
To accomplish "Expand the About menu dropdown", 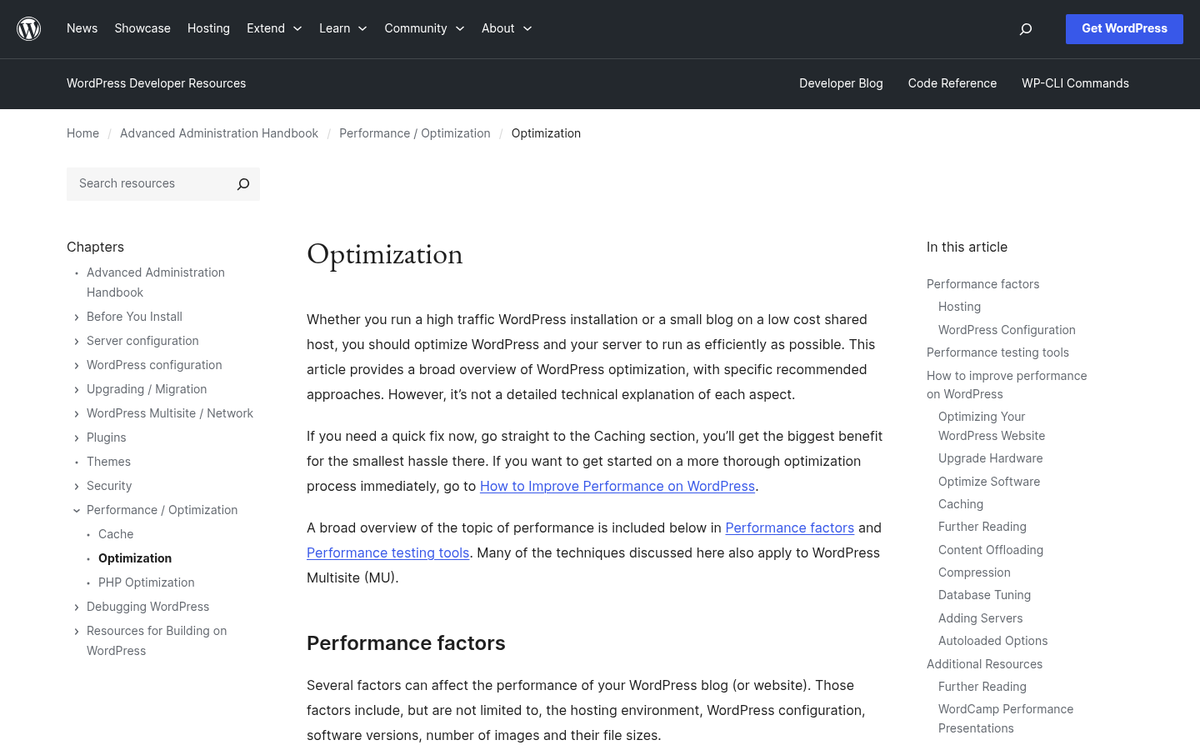I will click(x=506, y=28).
